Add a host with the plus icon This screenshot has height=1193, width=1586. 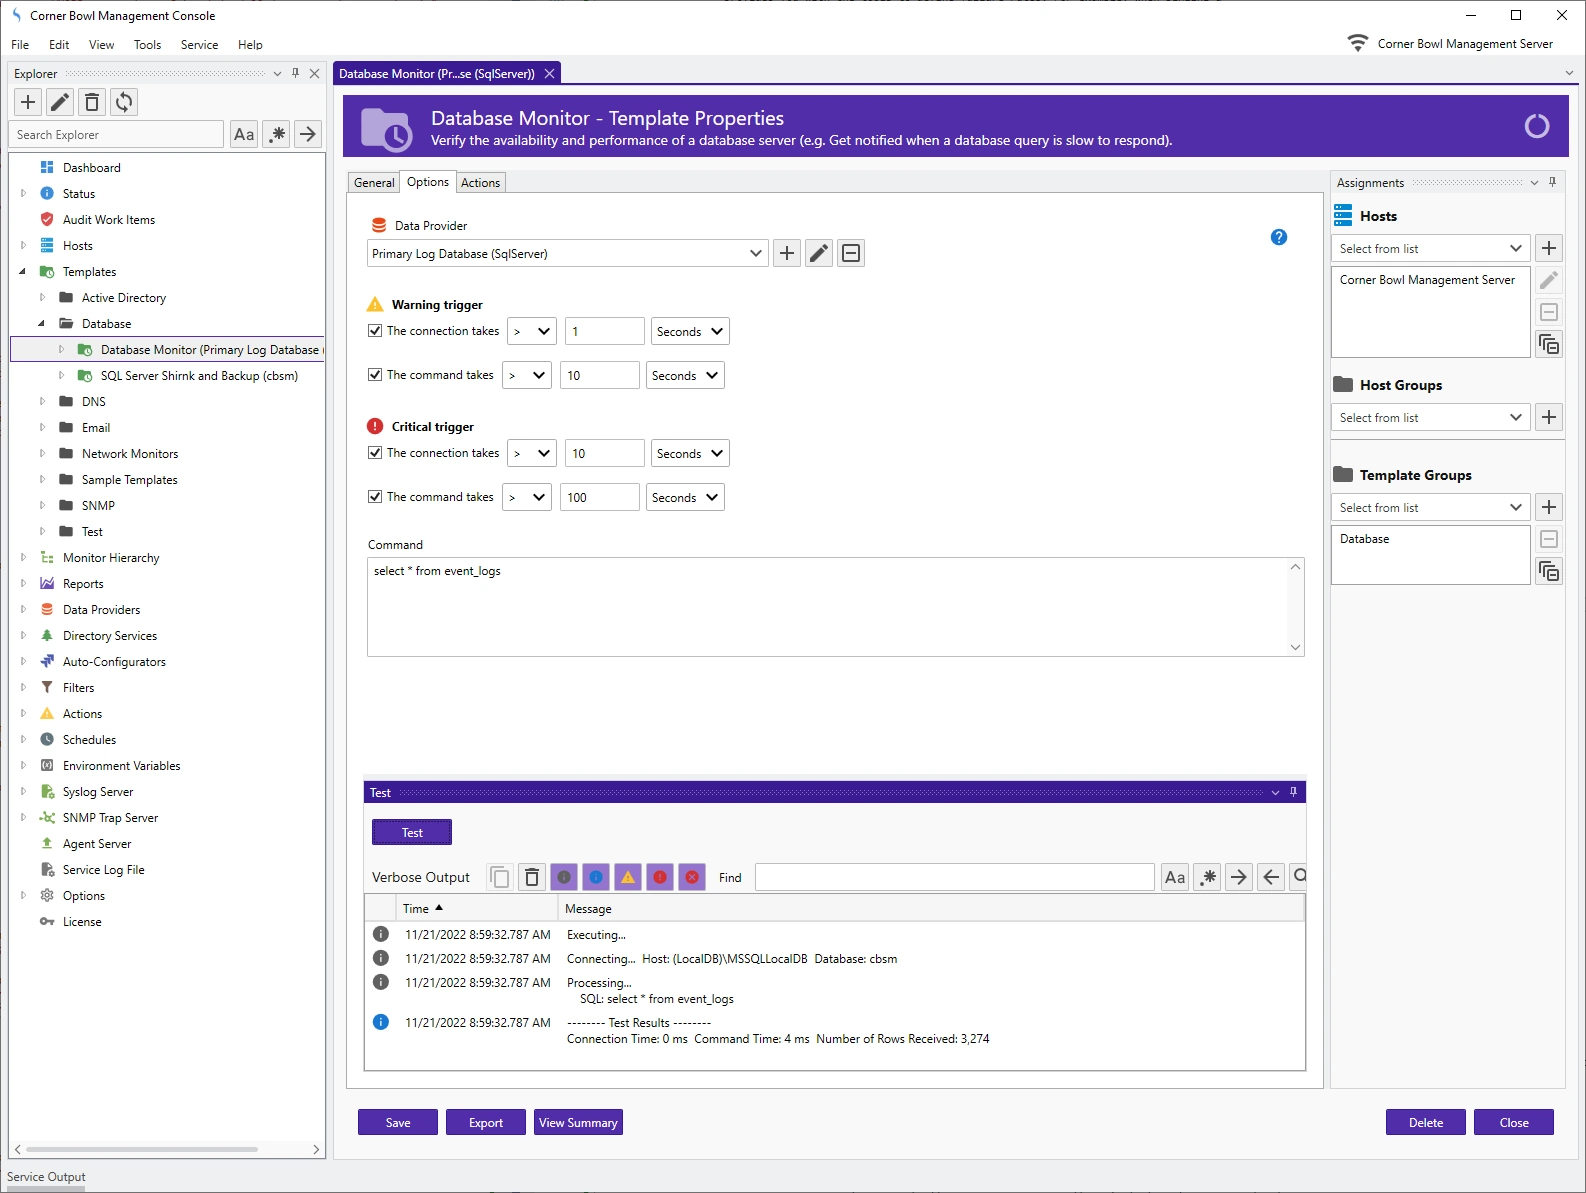tap(1548, 248)
